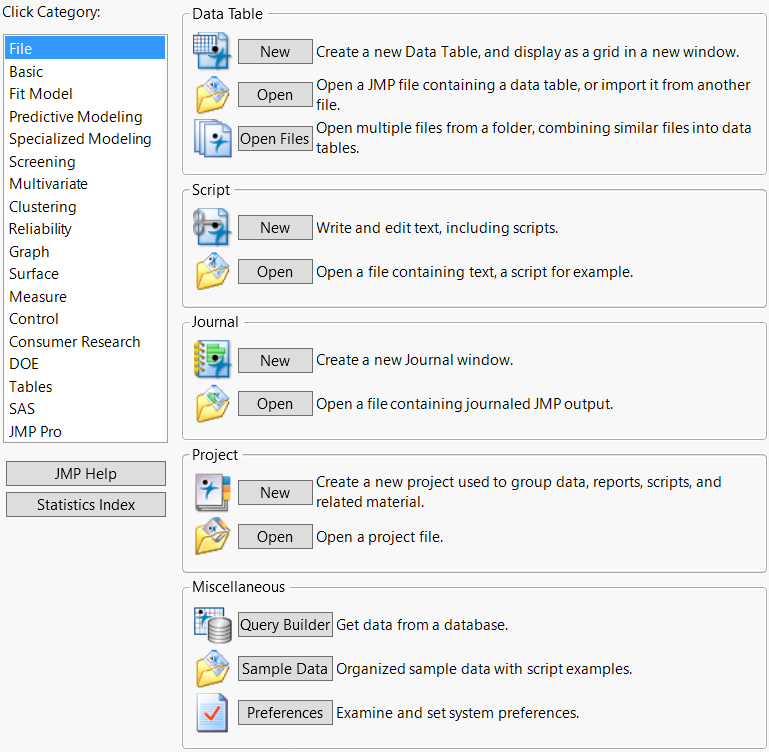Select the Screening category

click(85, 161)
